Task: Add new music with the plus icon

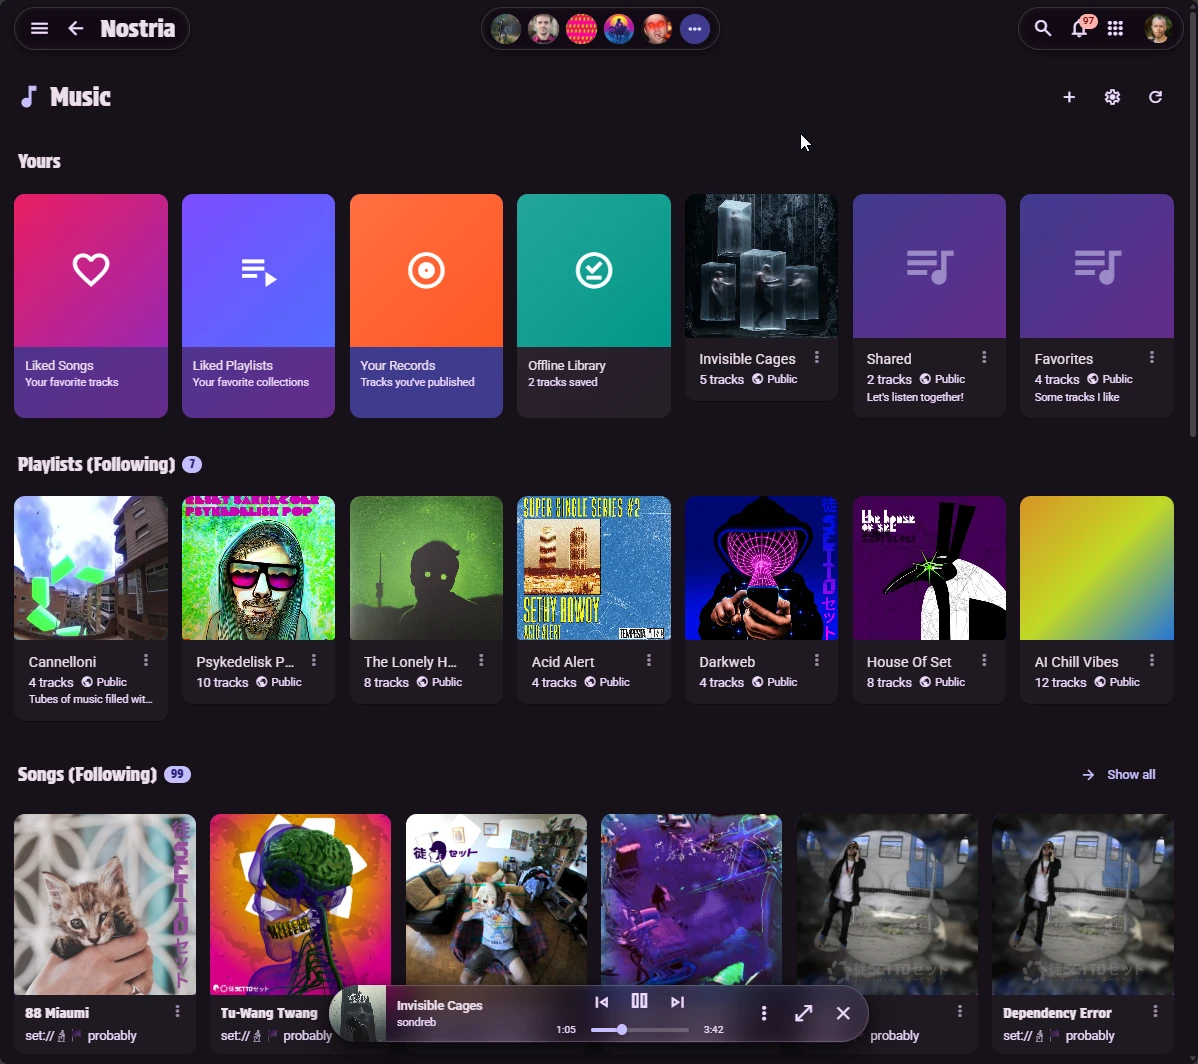Action: pos(1069,97)
